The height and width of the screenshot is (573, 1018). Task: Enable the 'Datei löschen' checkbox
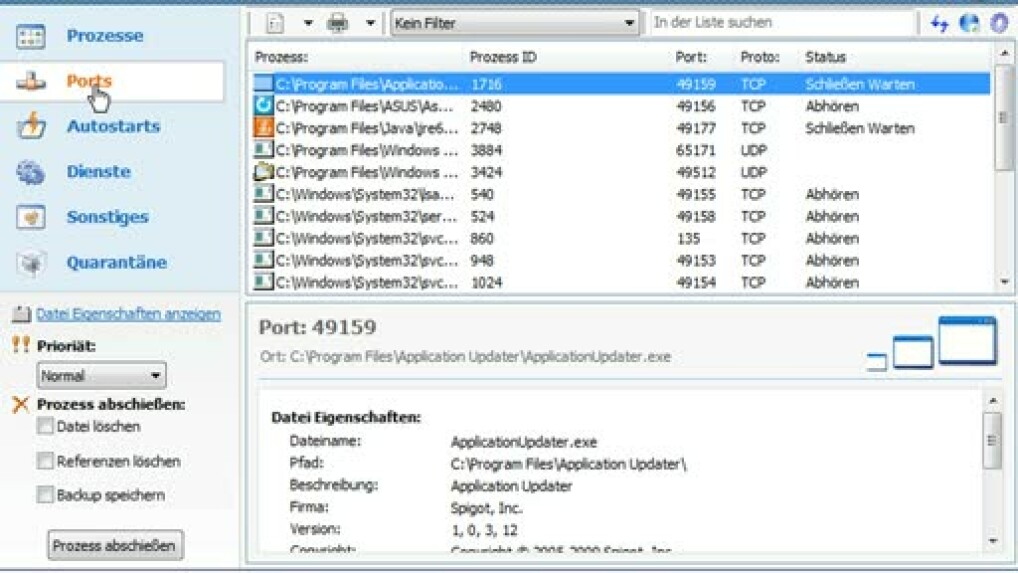click(x=45, y=426)
